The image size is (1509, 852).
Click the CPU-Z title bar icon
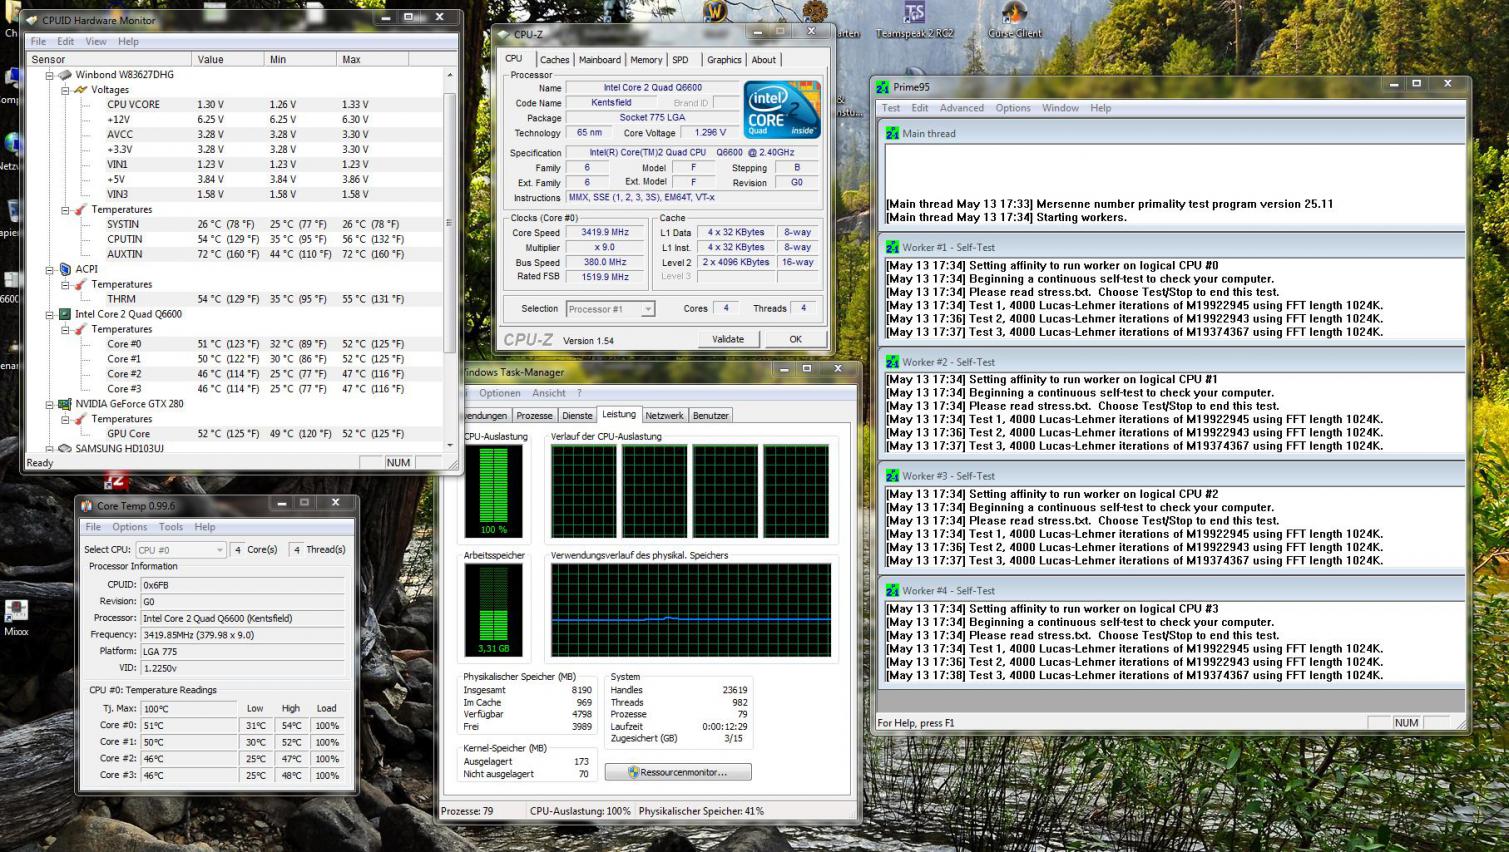pyautogui.click(x=503, y=34)
